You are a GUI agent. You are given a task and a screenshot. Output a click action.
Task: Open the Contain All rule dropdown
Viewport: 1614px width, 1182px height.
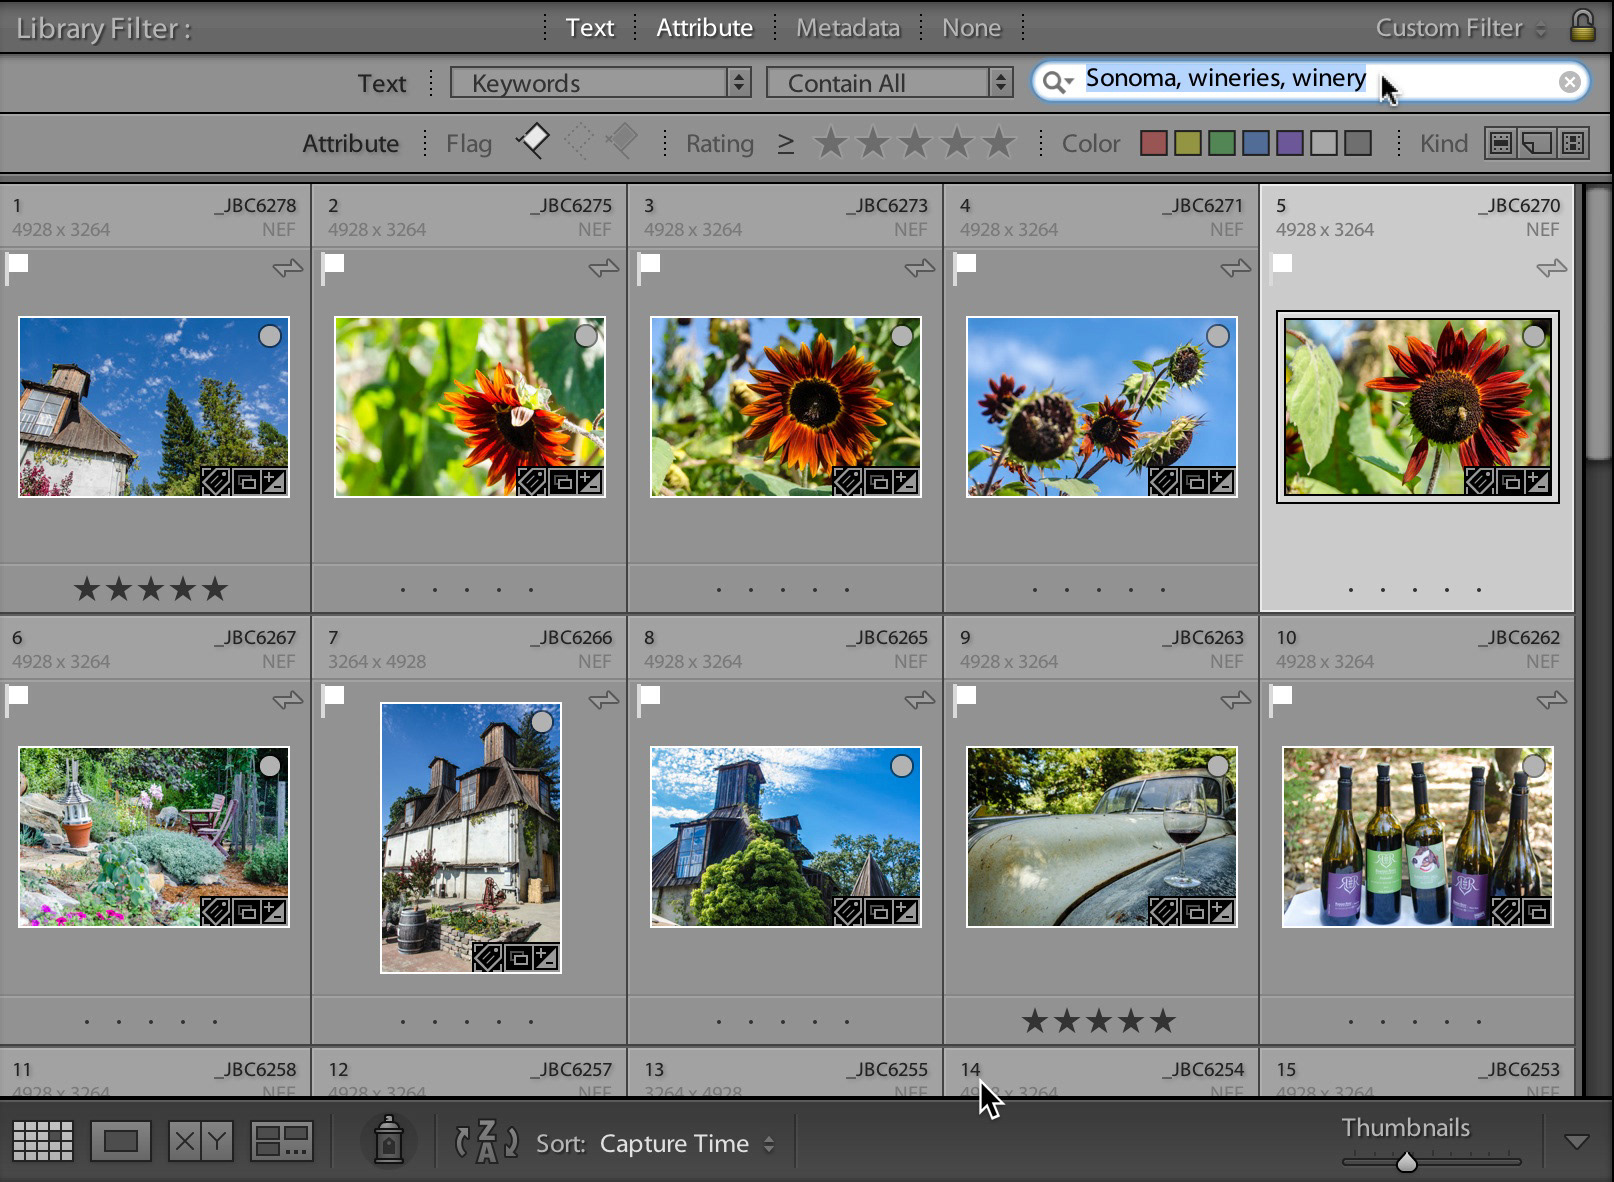click(889, 83)
